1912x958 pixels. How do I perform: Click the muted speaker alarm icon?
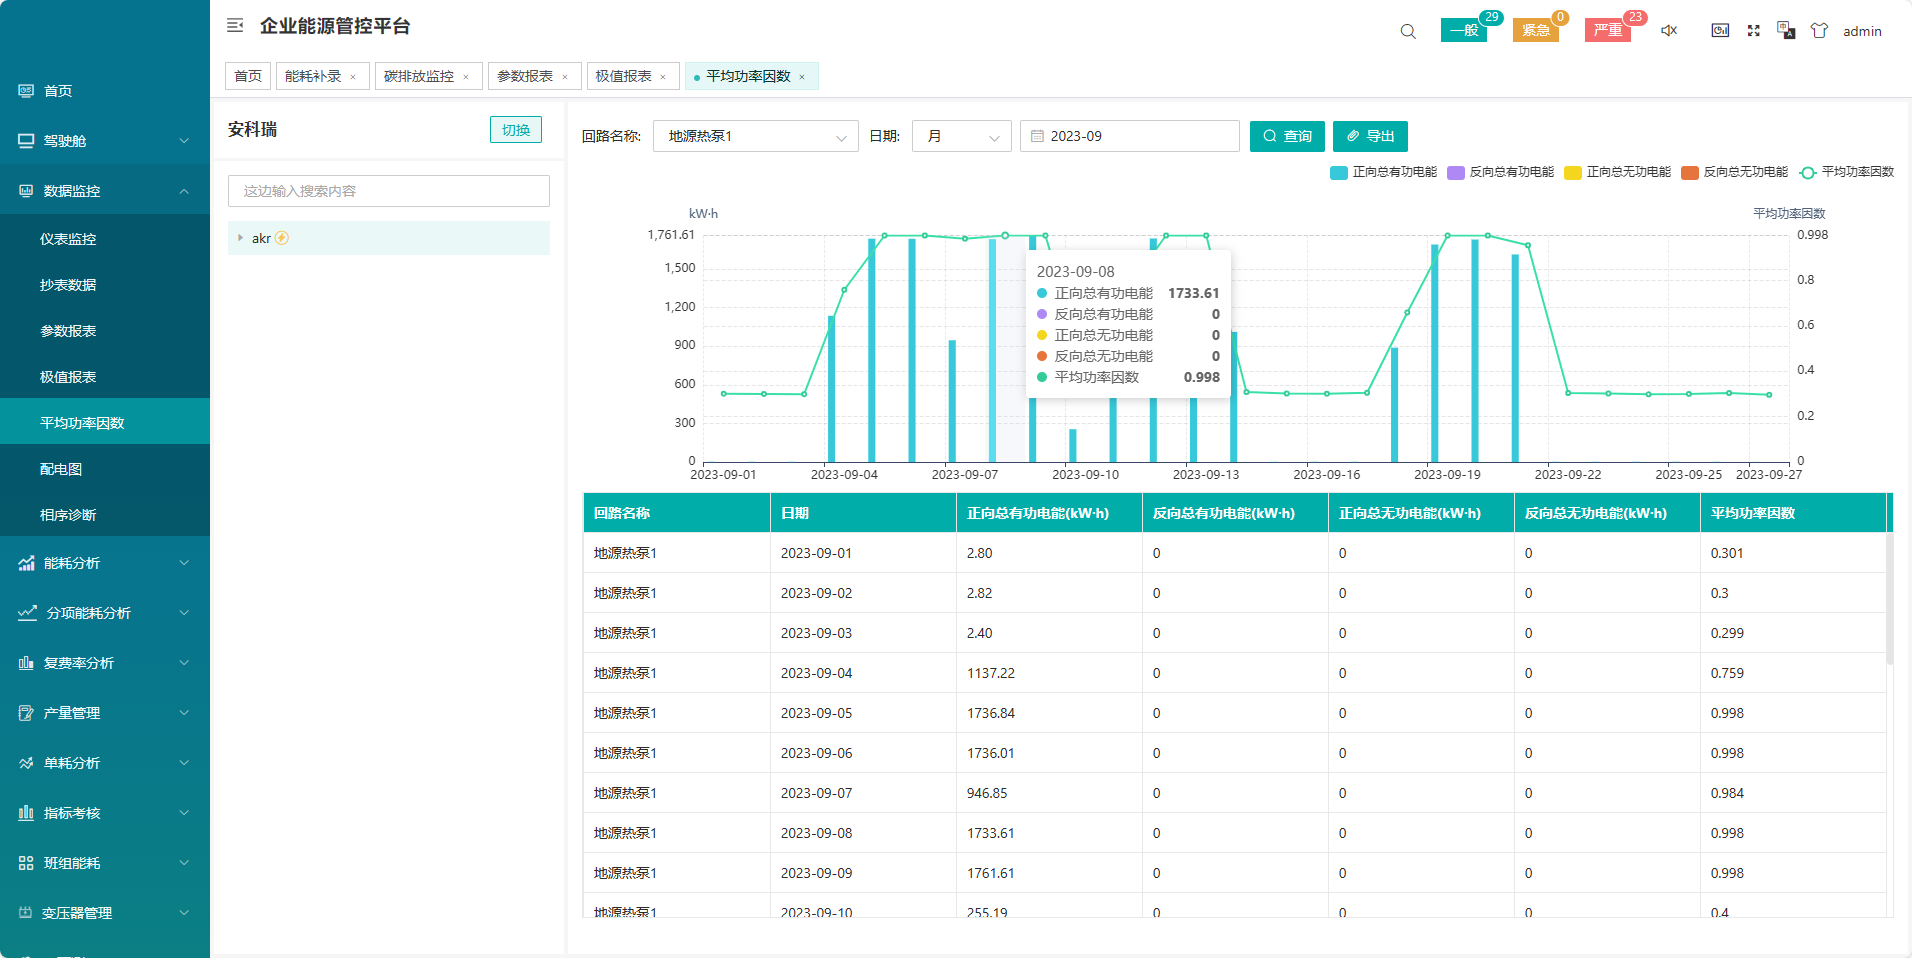1669,31
